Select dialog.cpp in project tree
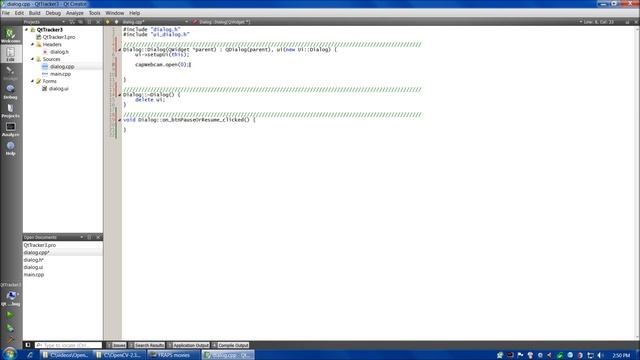This screenshot has height=360, width=640. click(62, 67)
